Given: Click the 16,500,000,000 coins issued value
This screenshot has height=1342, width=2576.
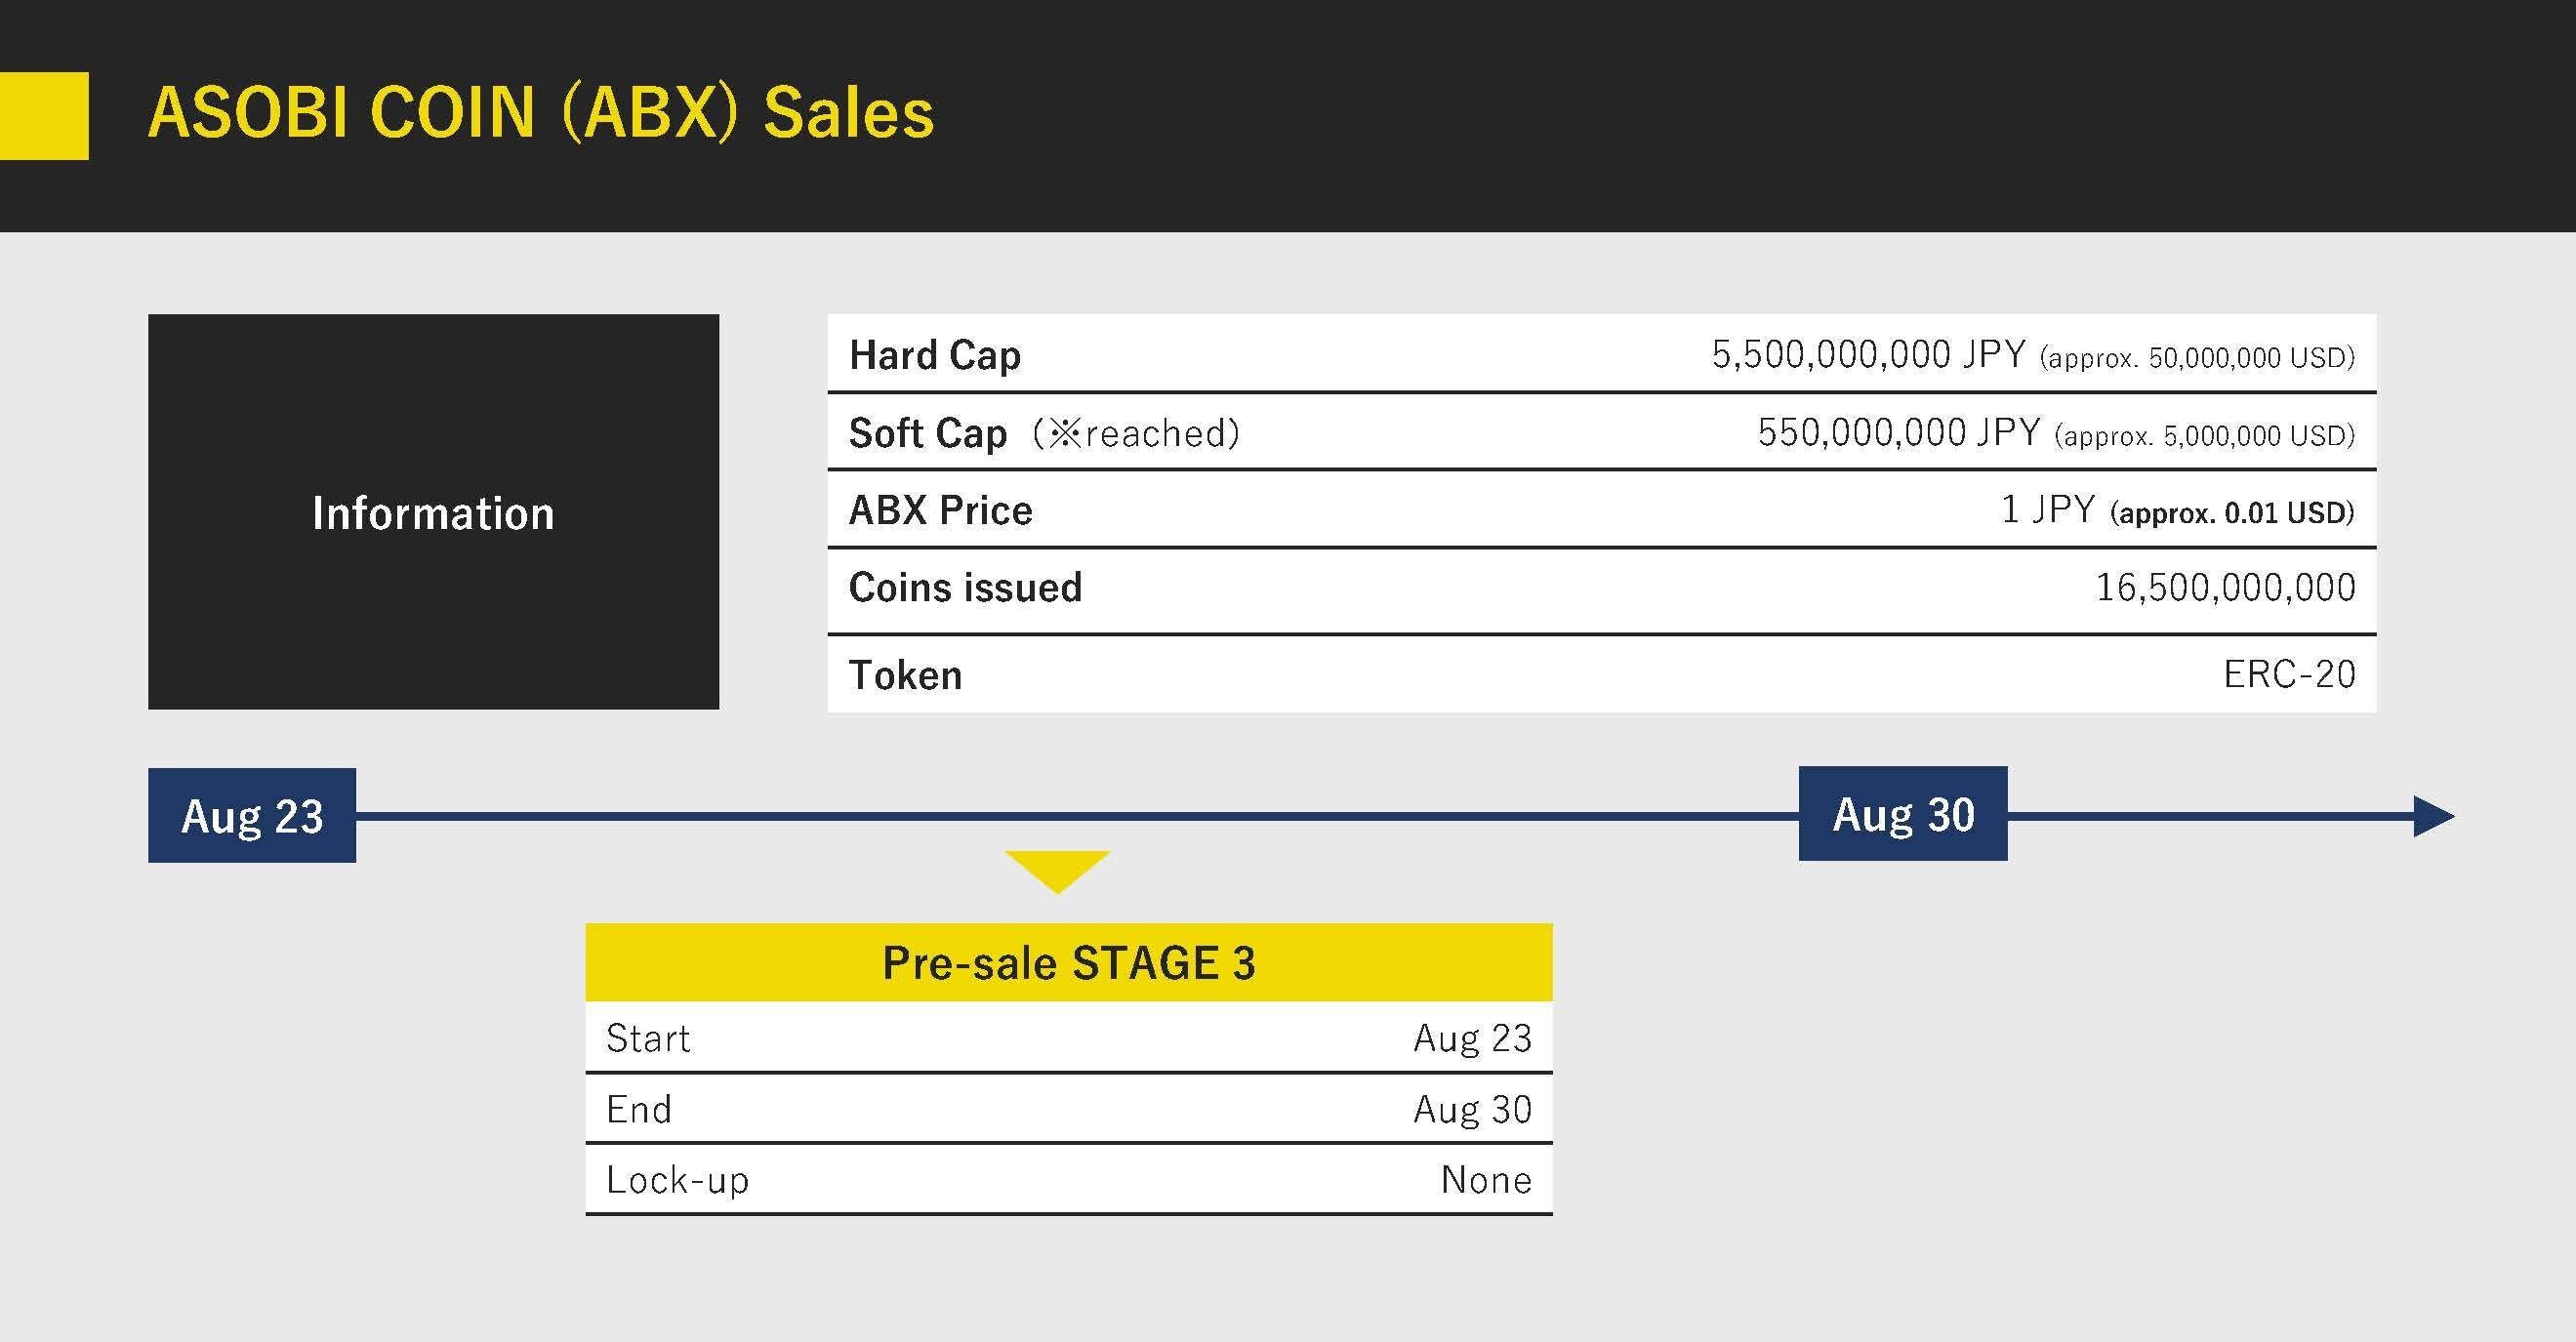Looking at the screenshot, I should 2225,587.
